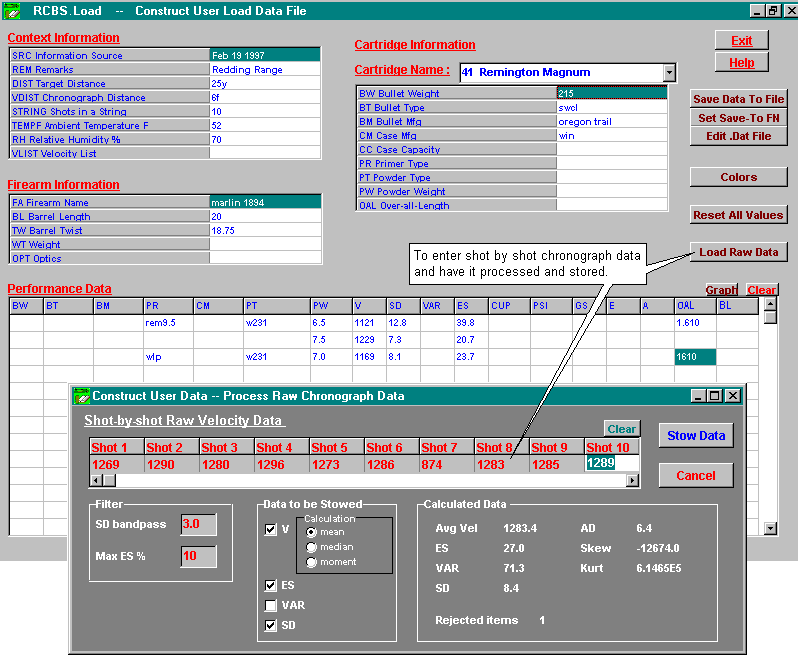
Task: Click down arrow of performance table scrollbar
Action: pos(770,528)
